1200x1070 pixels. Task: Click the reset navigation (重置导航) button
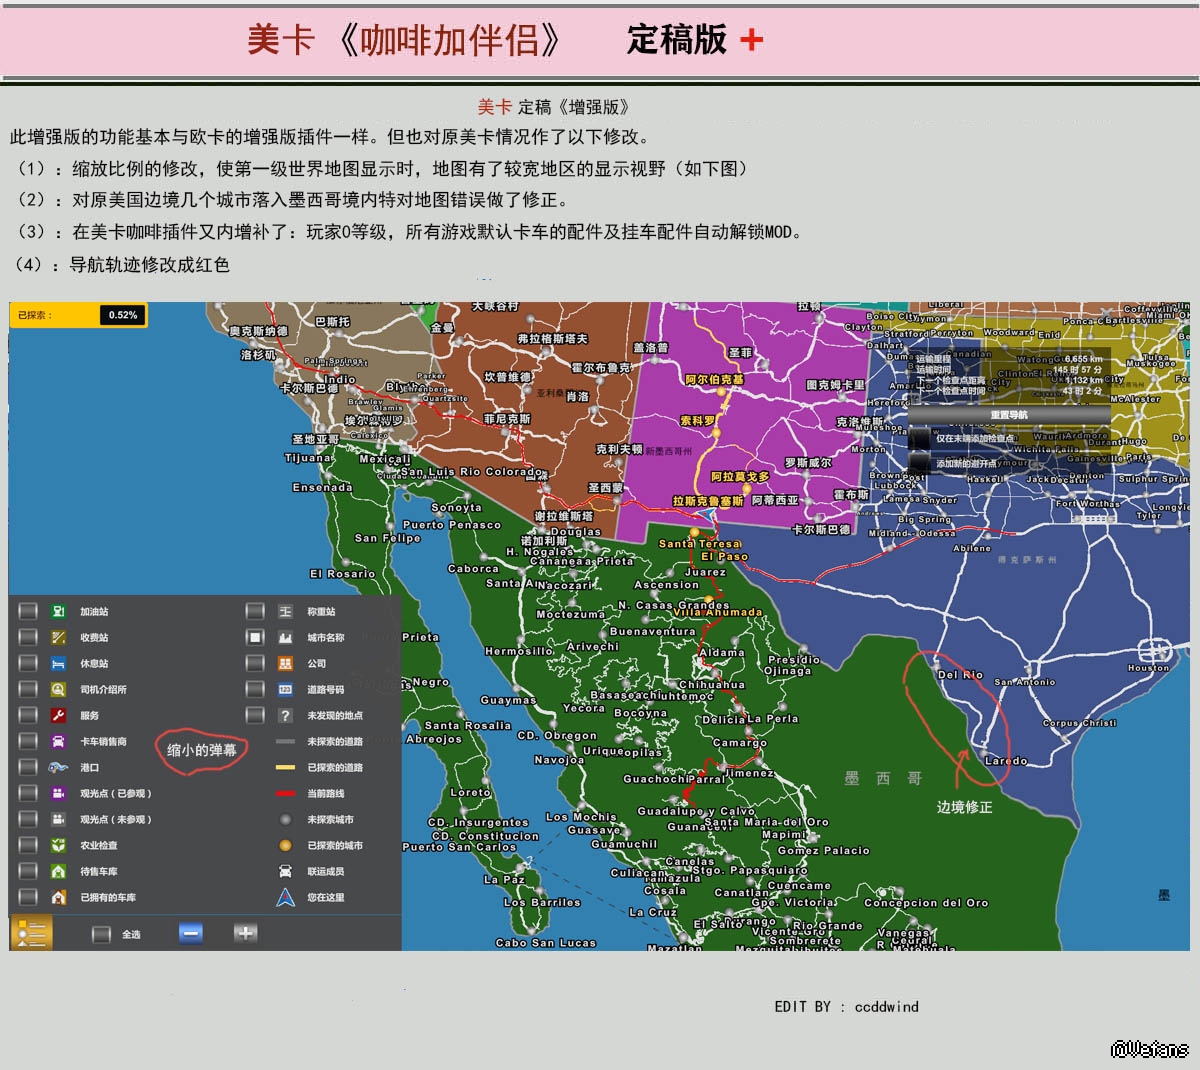(x=1008, y=415)
